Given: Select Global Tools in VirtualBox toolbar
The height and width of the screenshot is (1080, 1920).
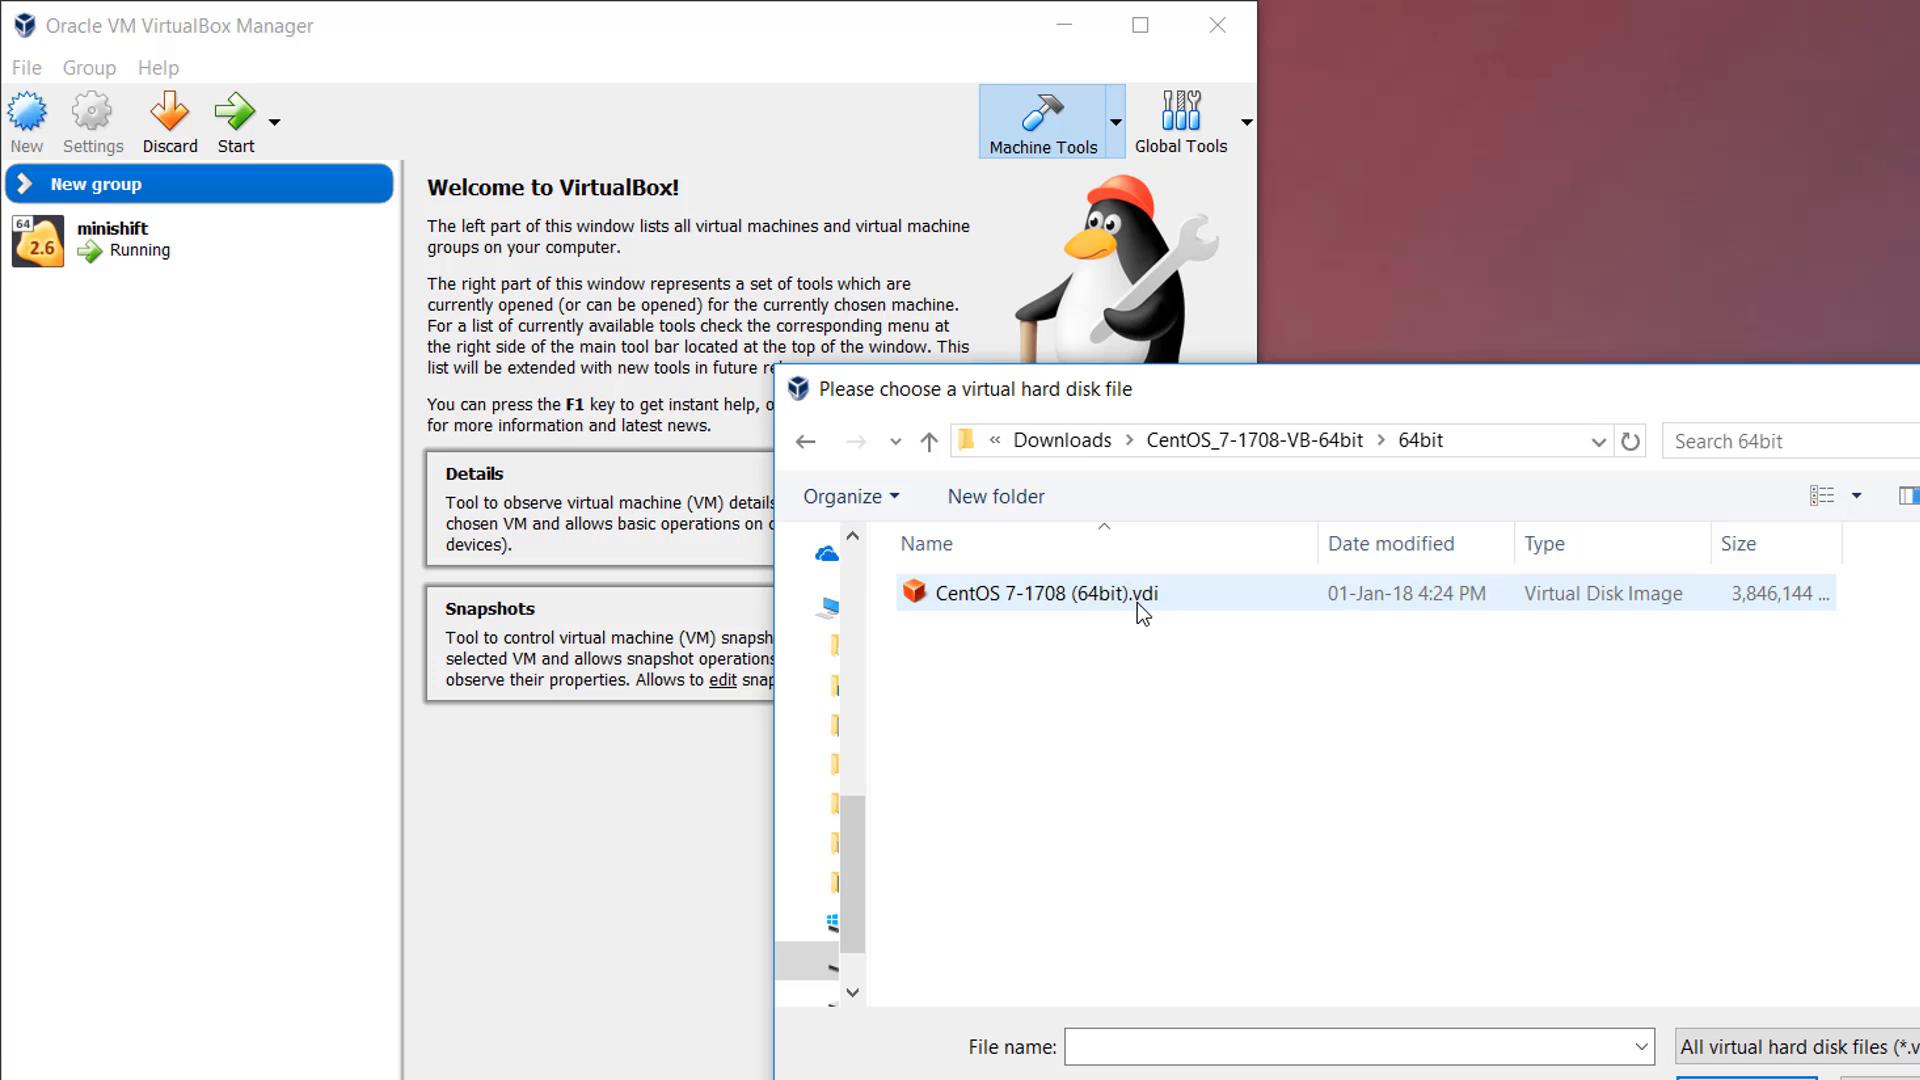Looking at the screenshot, I should [x=1181, y=122].
